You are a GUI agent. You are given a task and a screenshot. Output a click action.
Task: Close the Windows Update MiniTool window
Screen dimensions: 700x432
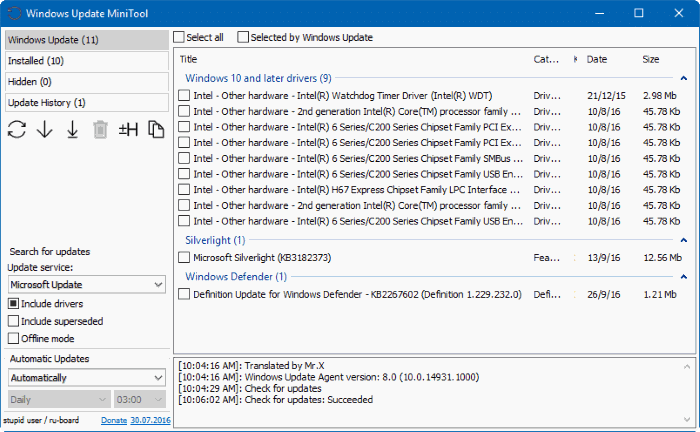pos(679,13)
